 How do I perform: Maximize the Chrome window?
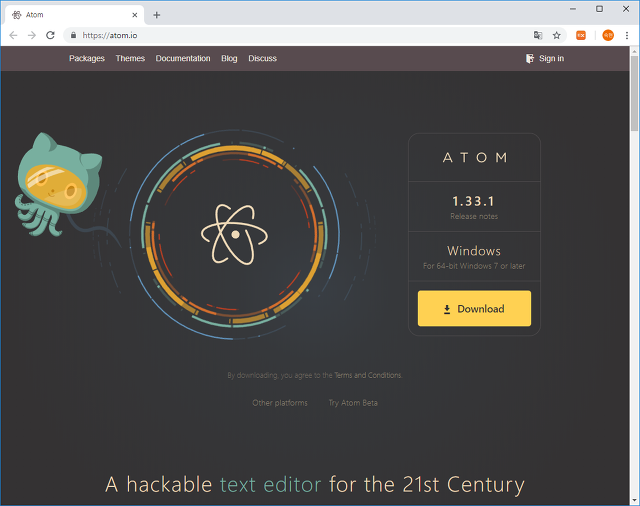(x=599, y=9)
